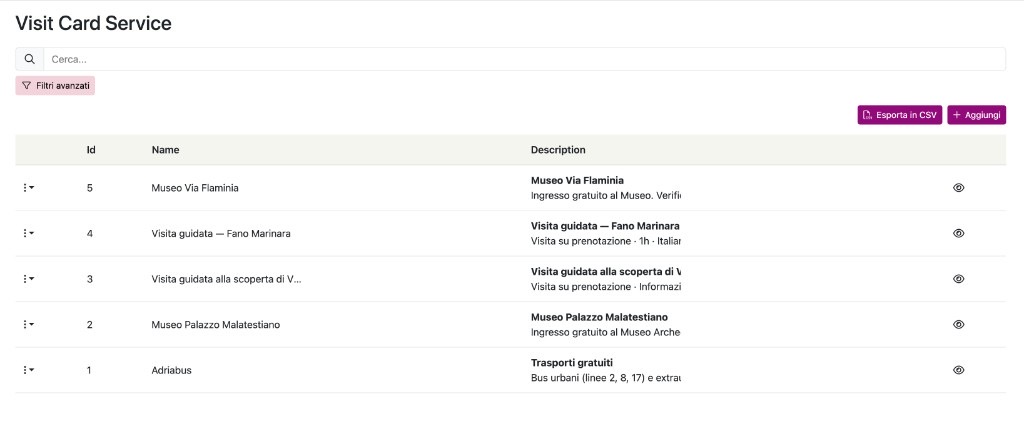Click the magnifier search icon

click(x=29, y=59)
